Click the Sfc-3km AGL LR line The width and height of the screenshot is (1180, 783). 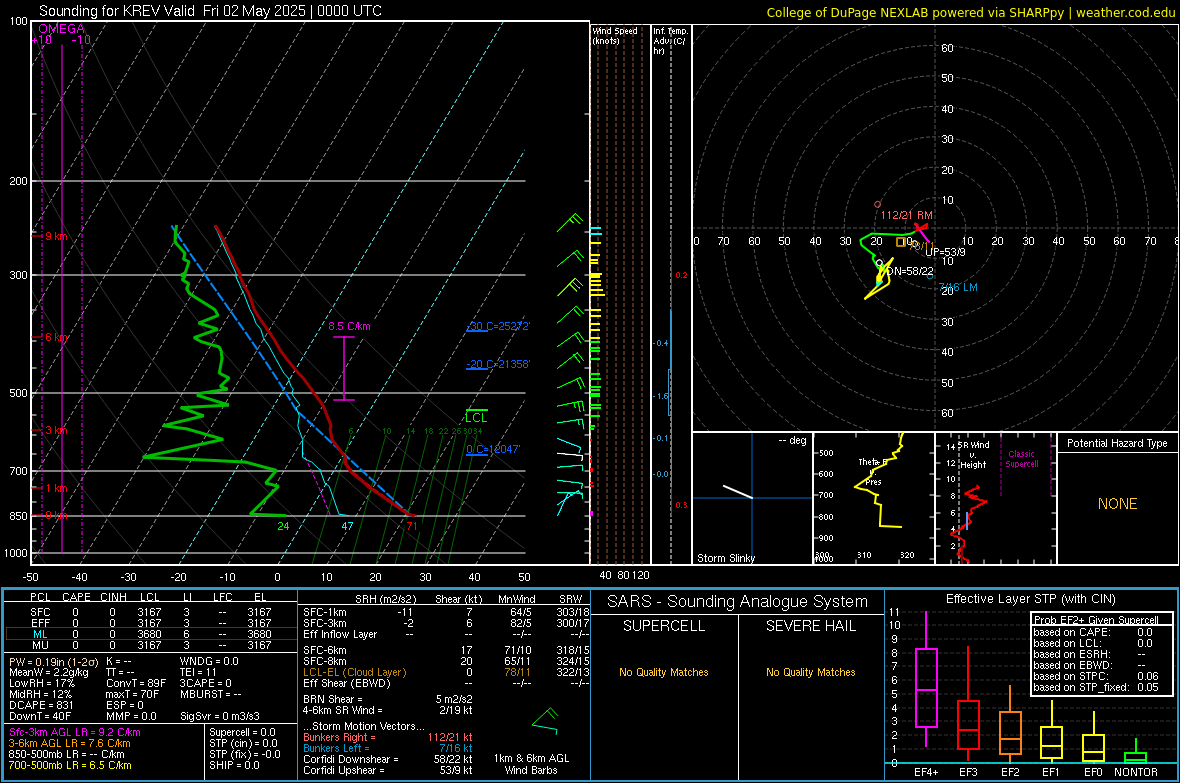click(x=75, y=732)
